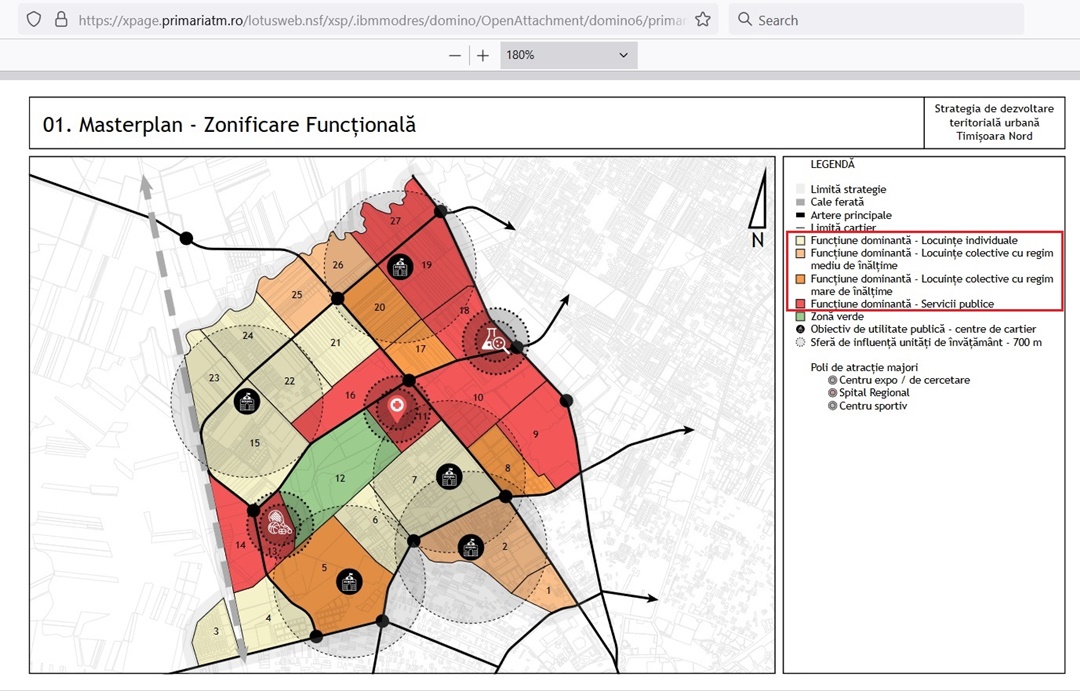Viewport: 1080px width, 691px height.
Task: Click the Poli de atracție majori text
Action: click(x=864, y=367)
